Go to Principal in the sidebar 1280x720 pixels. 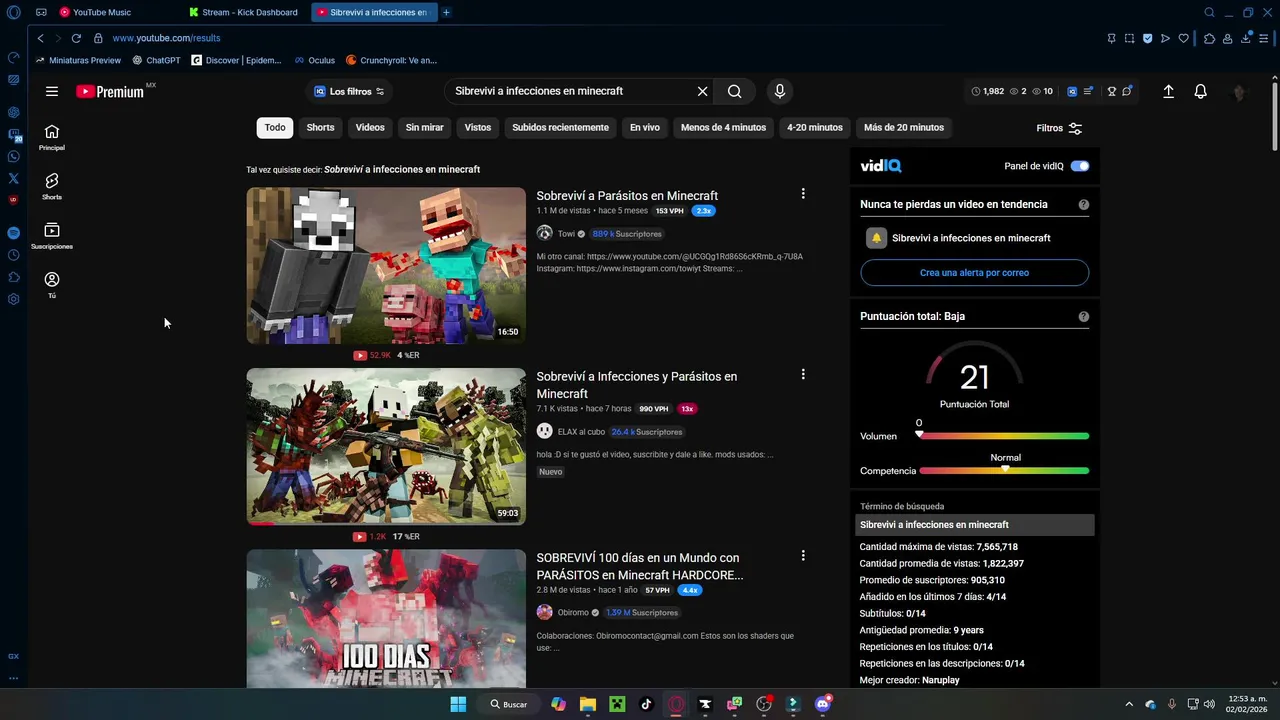[x=52, y=137]
